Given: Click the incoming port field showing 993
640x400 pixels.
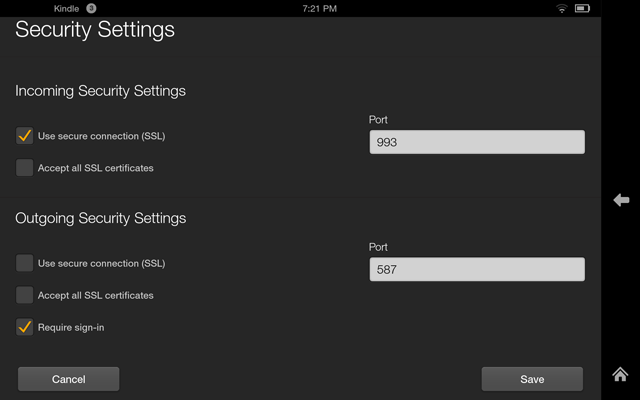Looking at the screenshot, I should coord(476,142).
